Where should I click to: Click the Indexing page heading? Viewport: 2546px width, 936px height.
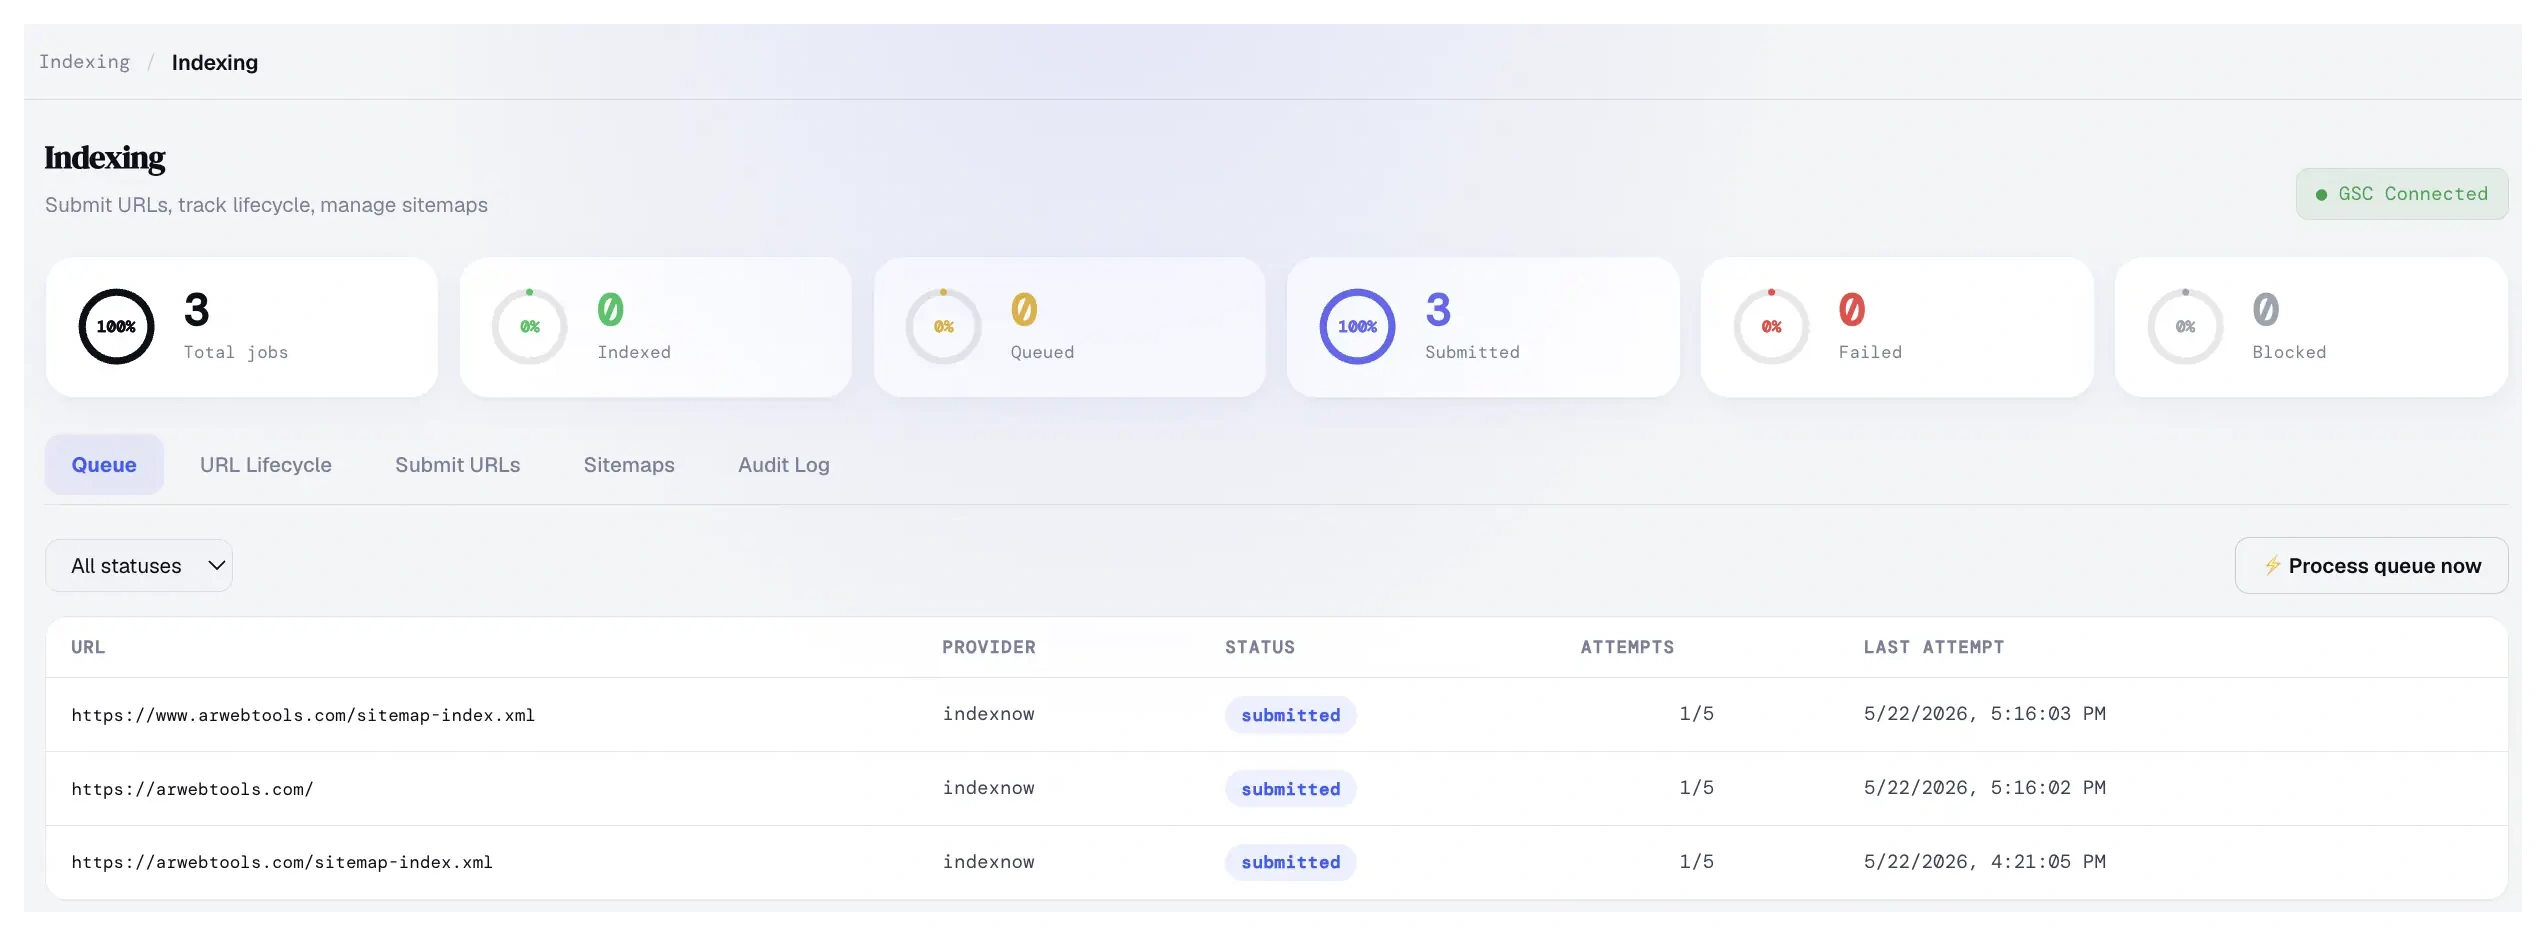tap(105, 158)
